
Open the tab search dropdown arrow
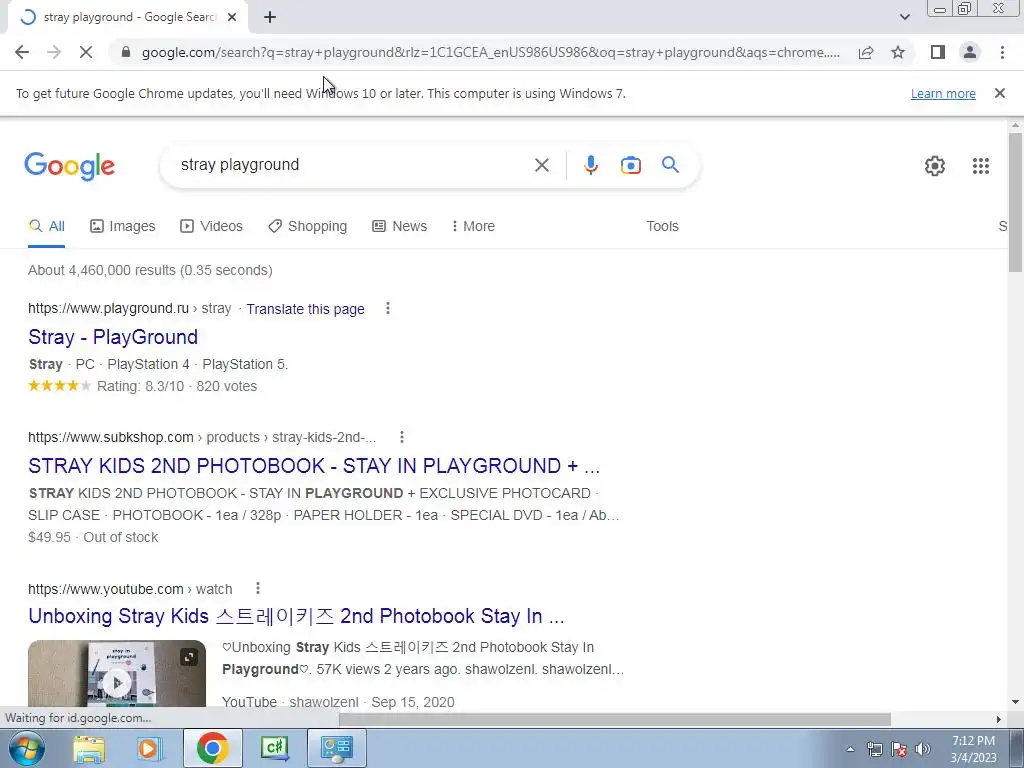point(904,17)
